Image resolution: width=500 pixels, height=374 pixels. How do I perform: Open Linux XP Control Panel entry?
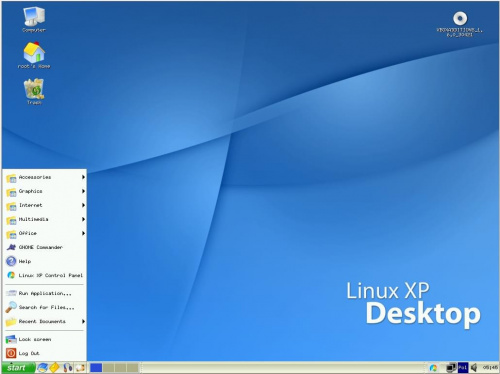point(45,275)
